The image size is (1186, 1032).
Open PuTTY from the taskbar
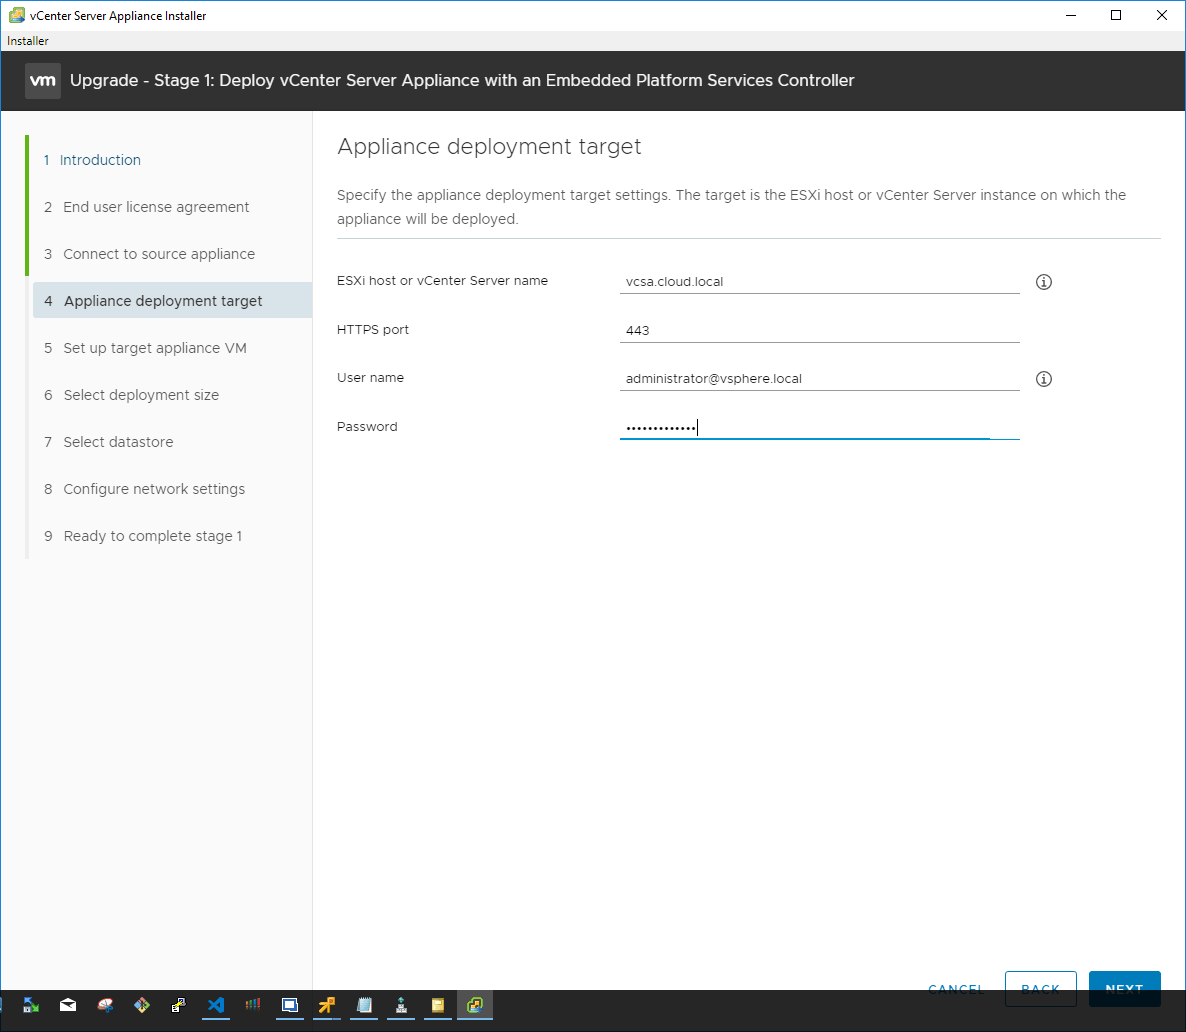(179, 1005)
